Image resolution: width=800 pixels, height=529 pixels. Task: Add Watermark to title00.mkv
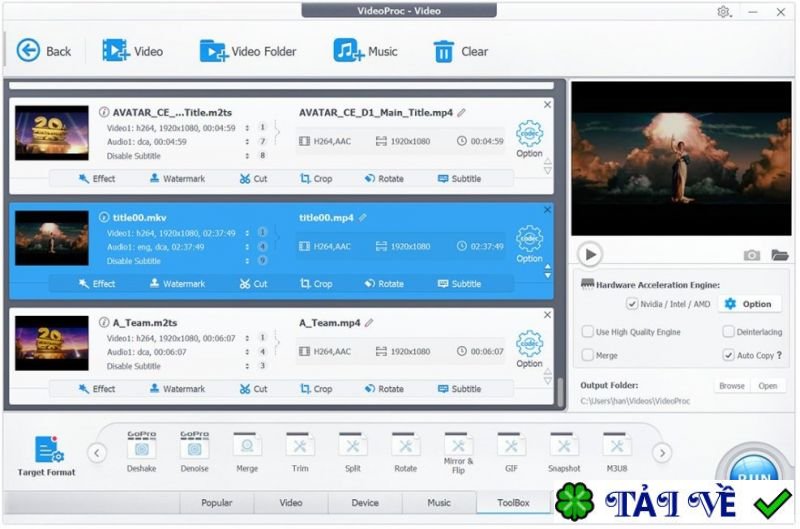point(177,284)
